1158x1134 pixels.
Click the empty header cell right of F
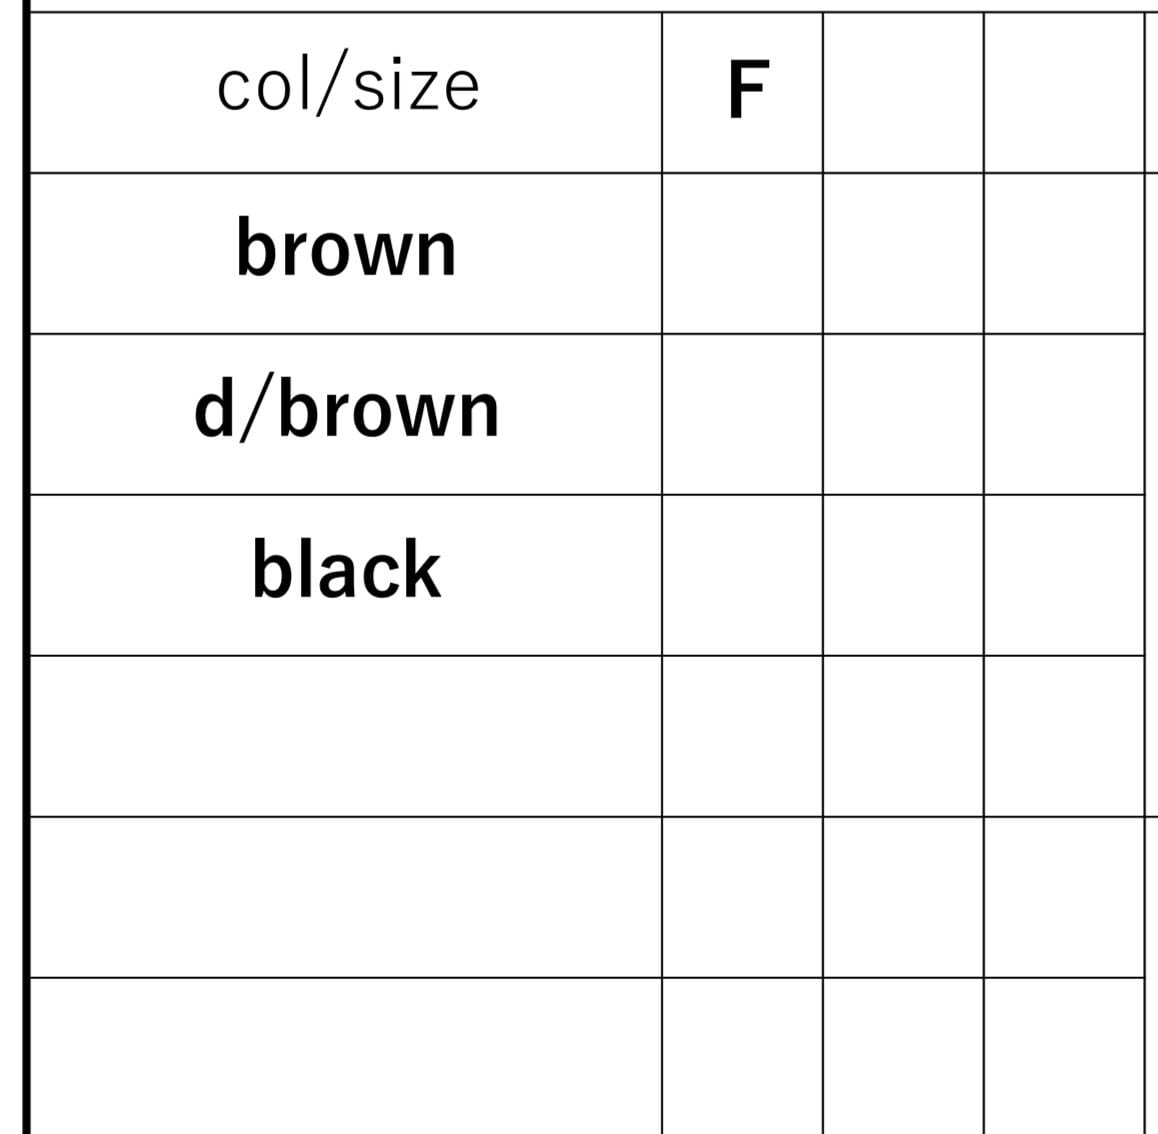(903, 92)
